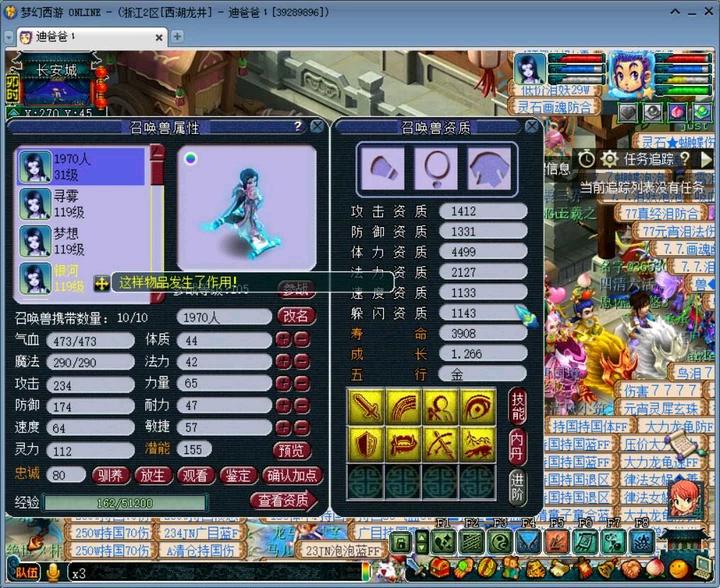
Task: Use the F8 blue shortcut slot
Action: click(x=641, y=542)
